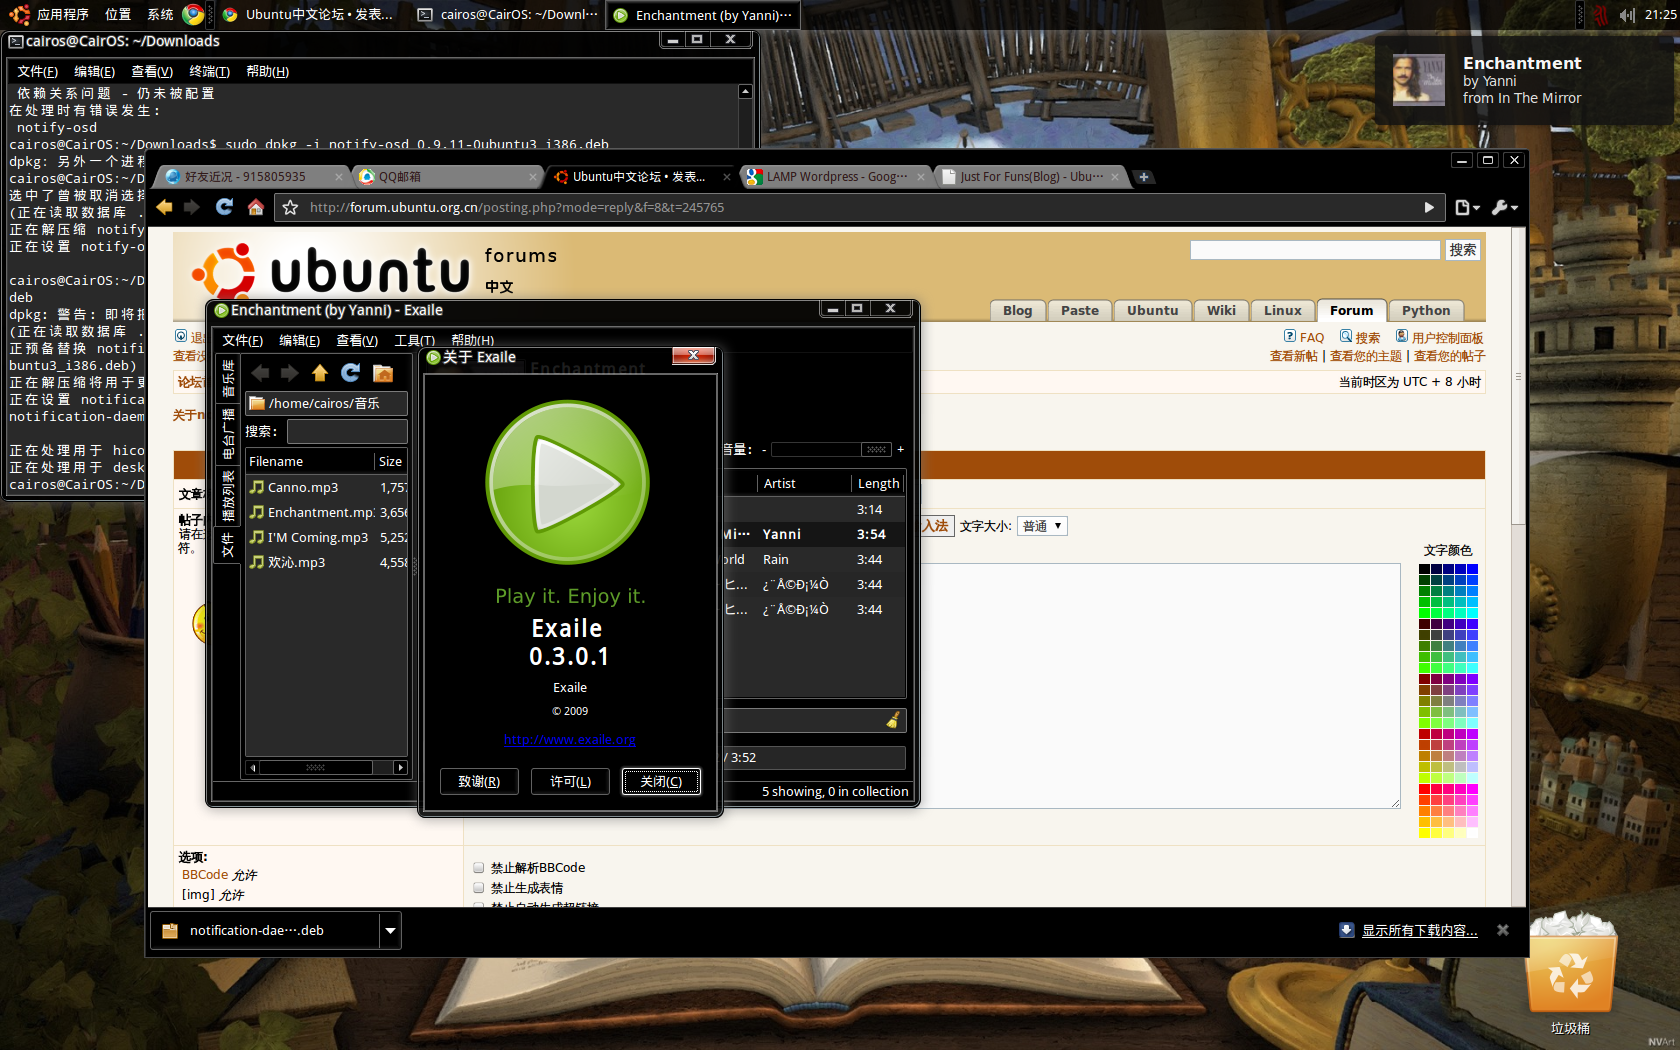Click the Exaile volume slider handle

coord(876,450)
